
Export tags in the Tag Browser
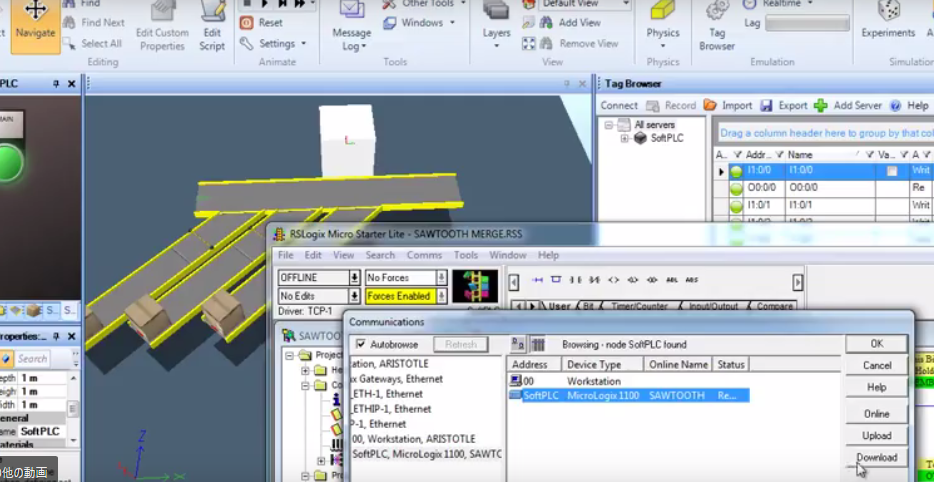coord(784,105)
